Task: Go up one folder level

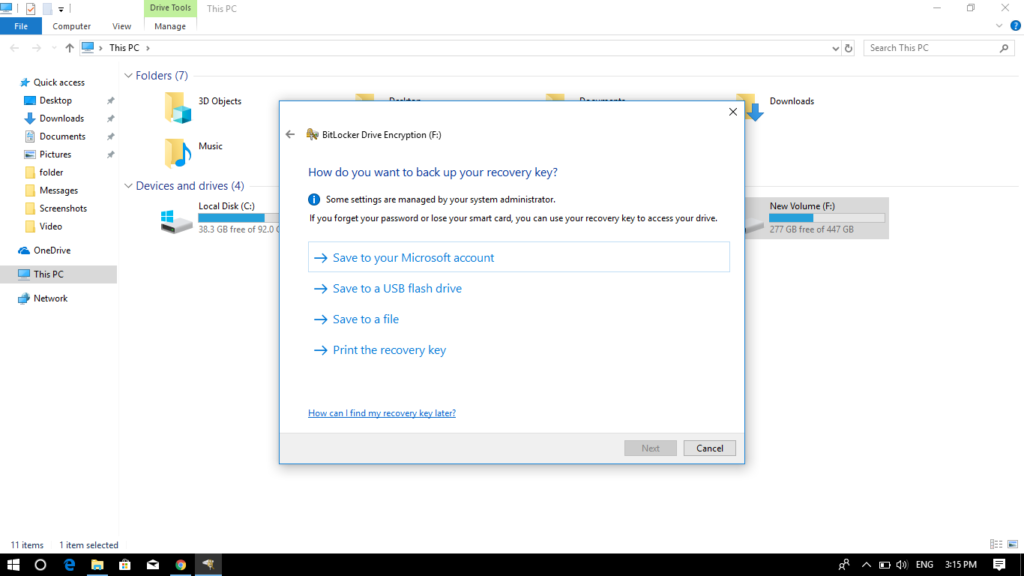Action: click(x=69, y=48)
